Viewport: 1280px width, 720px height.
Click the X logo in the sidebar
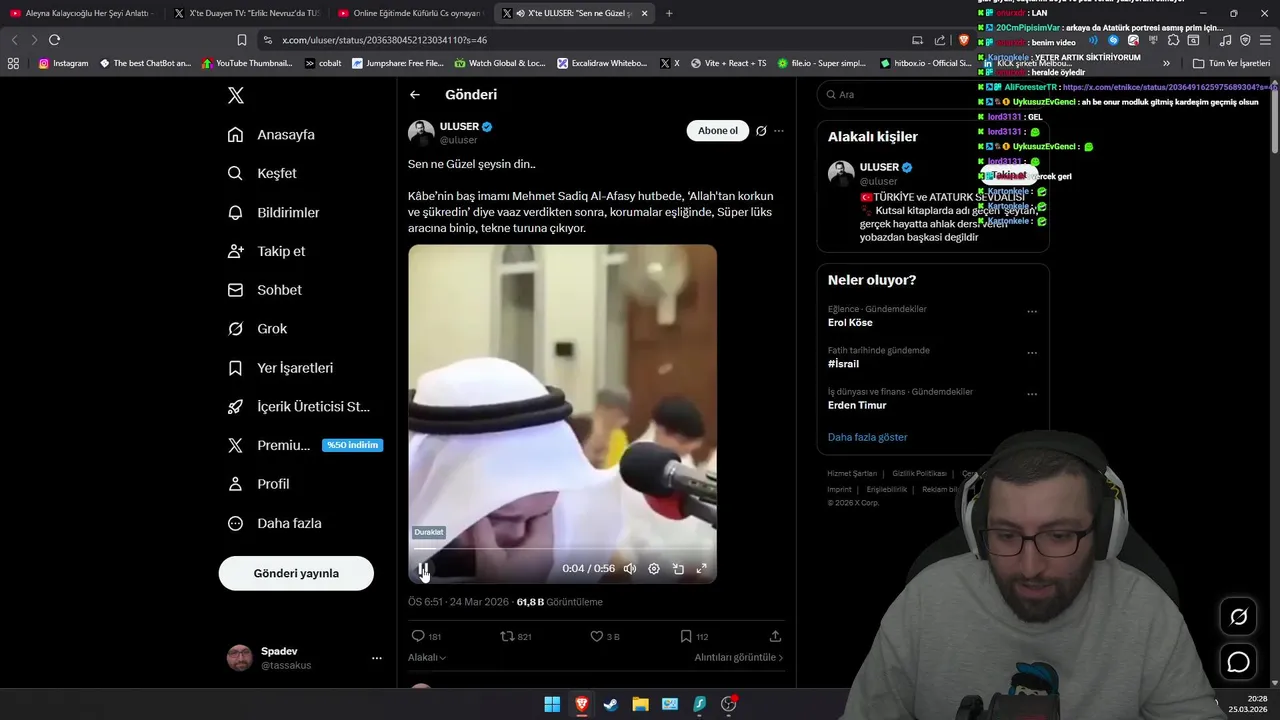click(236, 96)
